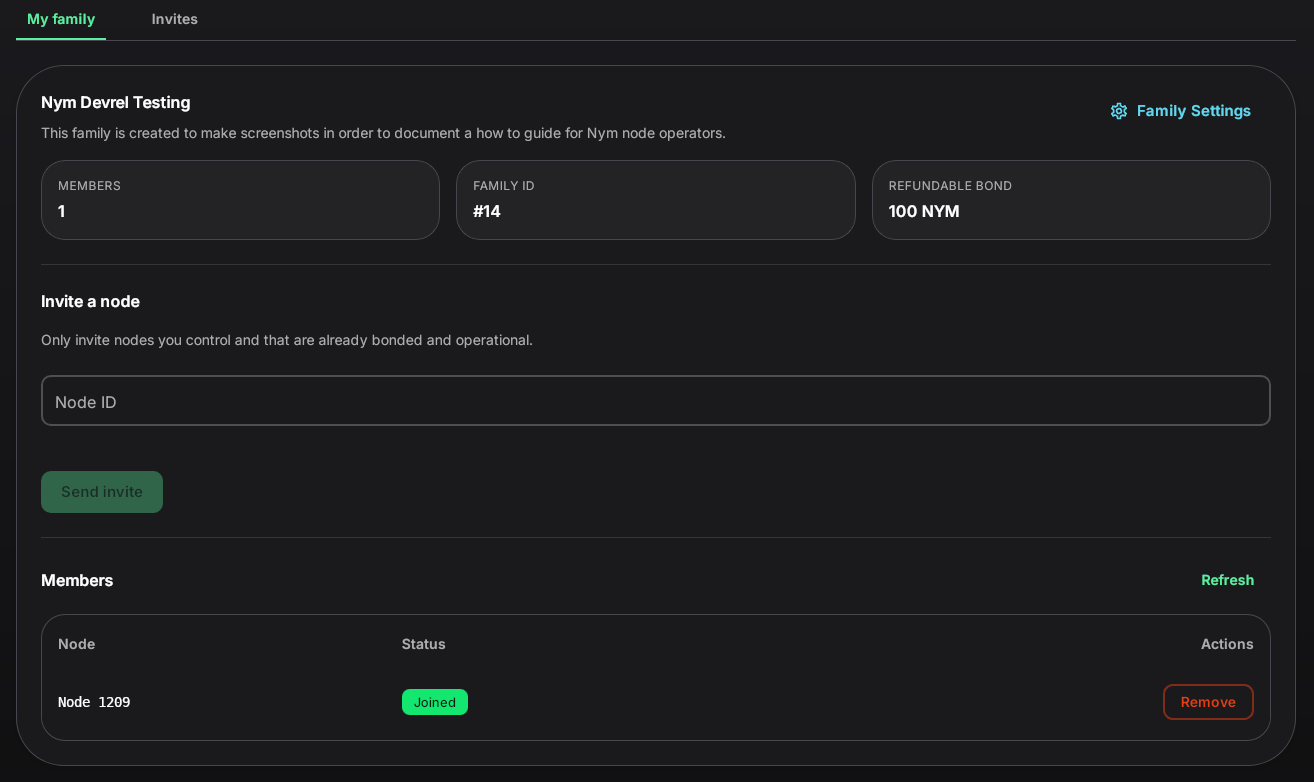Select the Node 1209 row text

94,702
